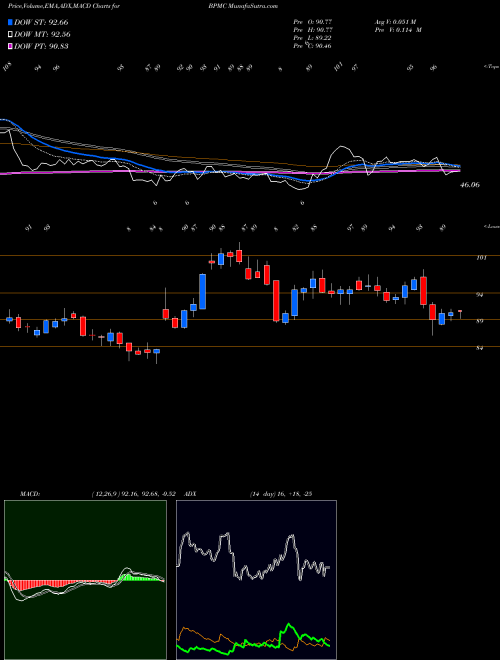Click the blue DOW ST legend swatch
This screenshot has height=660, width=500.
pos(11,22)
